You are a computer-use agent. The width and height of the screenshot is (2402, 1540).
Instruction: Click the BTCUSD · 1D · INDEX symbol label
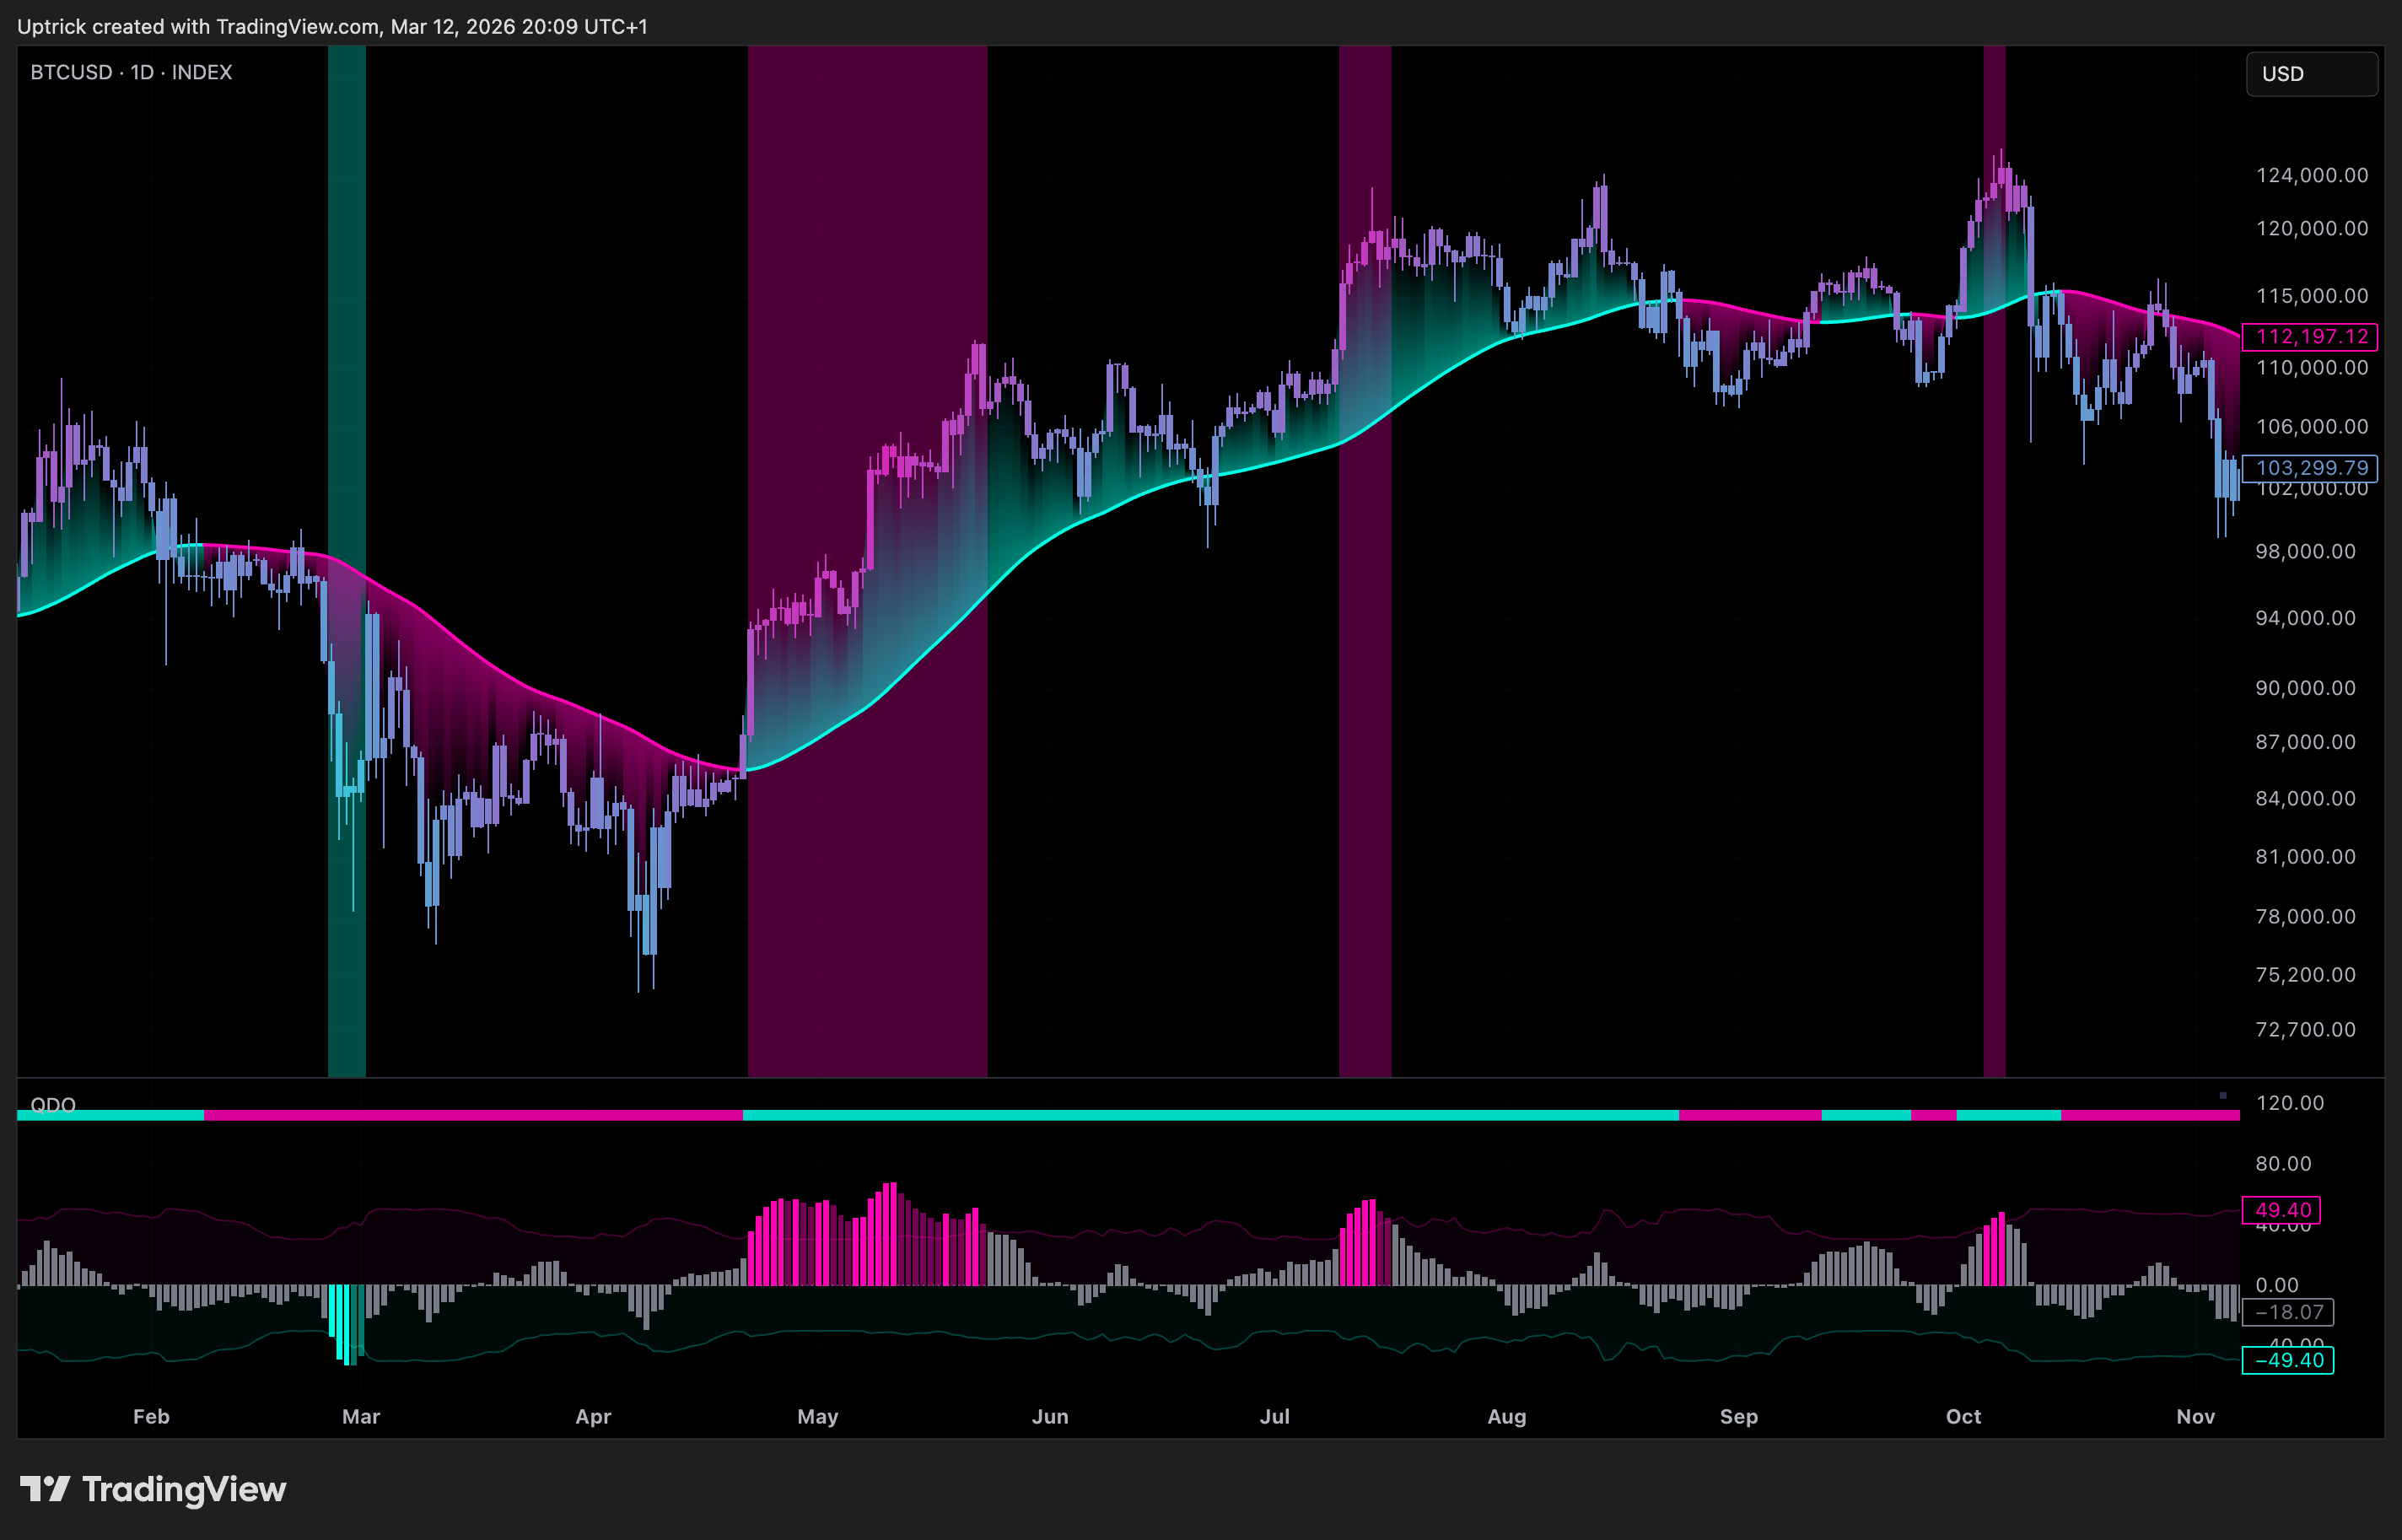pos(131,72)
